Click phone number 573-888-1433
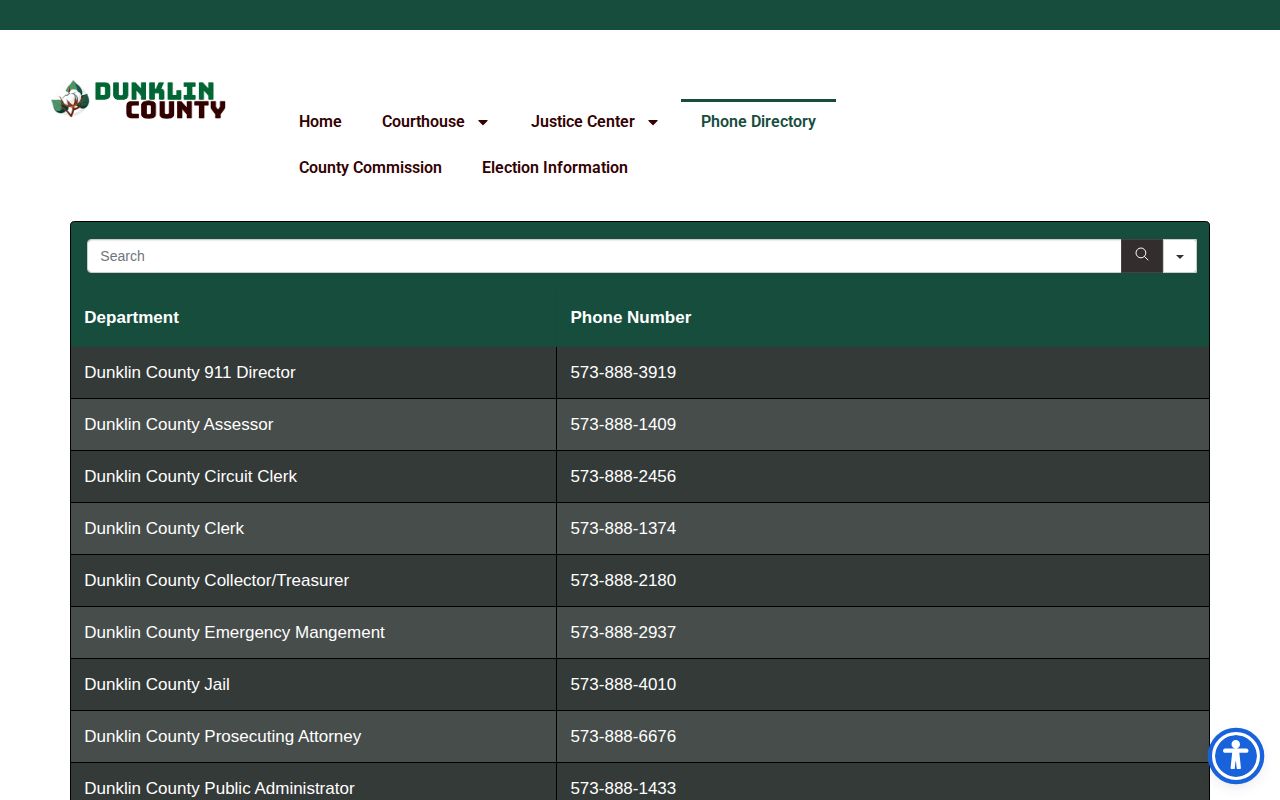Viewport: 1280px width, 800px height. click(623, 788)
